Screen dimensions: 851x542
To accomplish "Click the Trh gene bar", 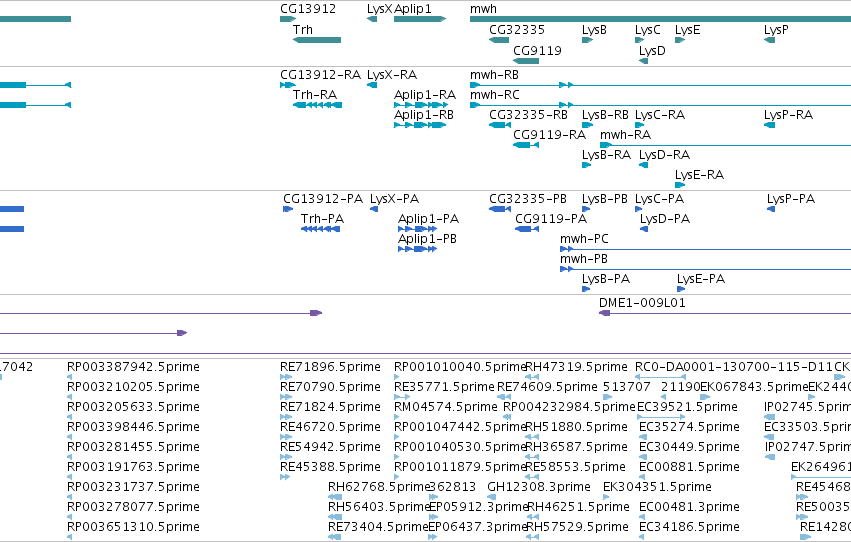I will (x=317, y=40).
